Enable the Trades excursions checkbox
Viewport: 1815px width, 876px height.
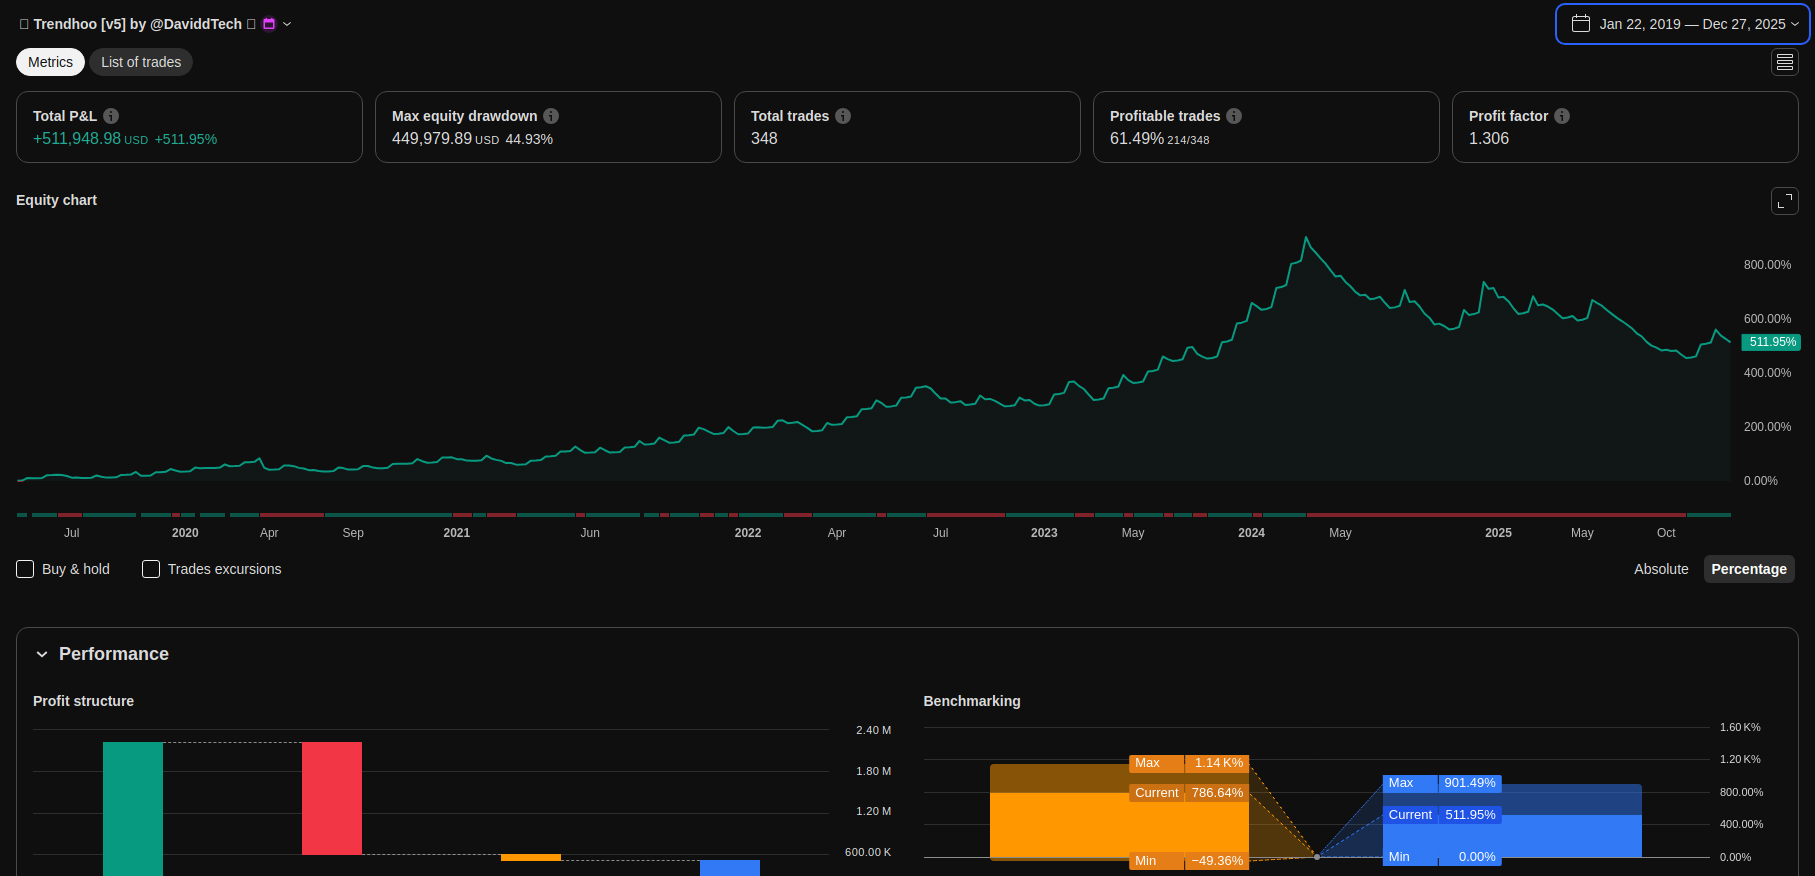pyautogui.click(x=151, y=569)
